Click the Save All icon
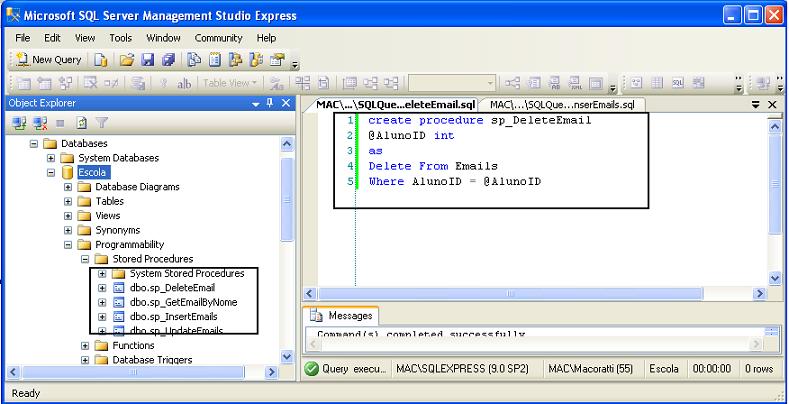Screen dimensions: 789x404 point(168,60)
